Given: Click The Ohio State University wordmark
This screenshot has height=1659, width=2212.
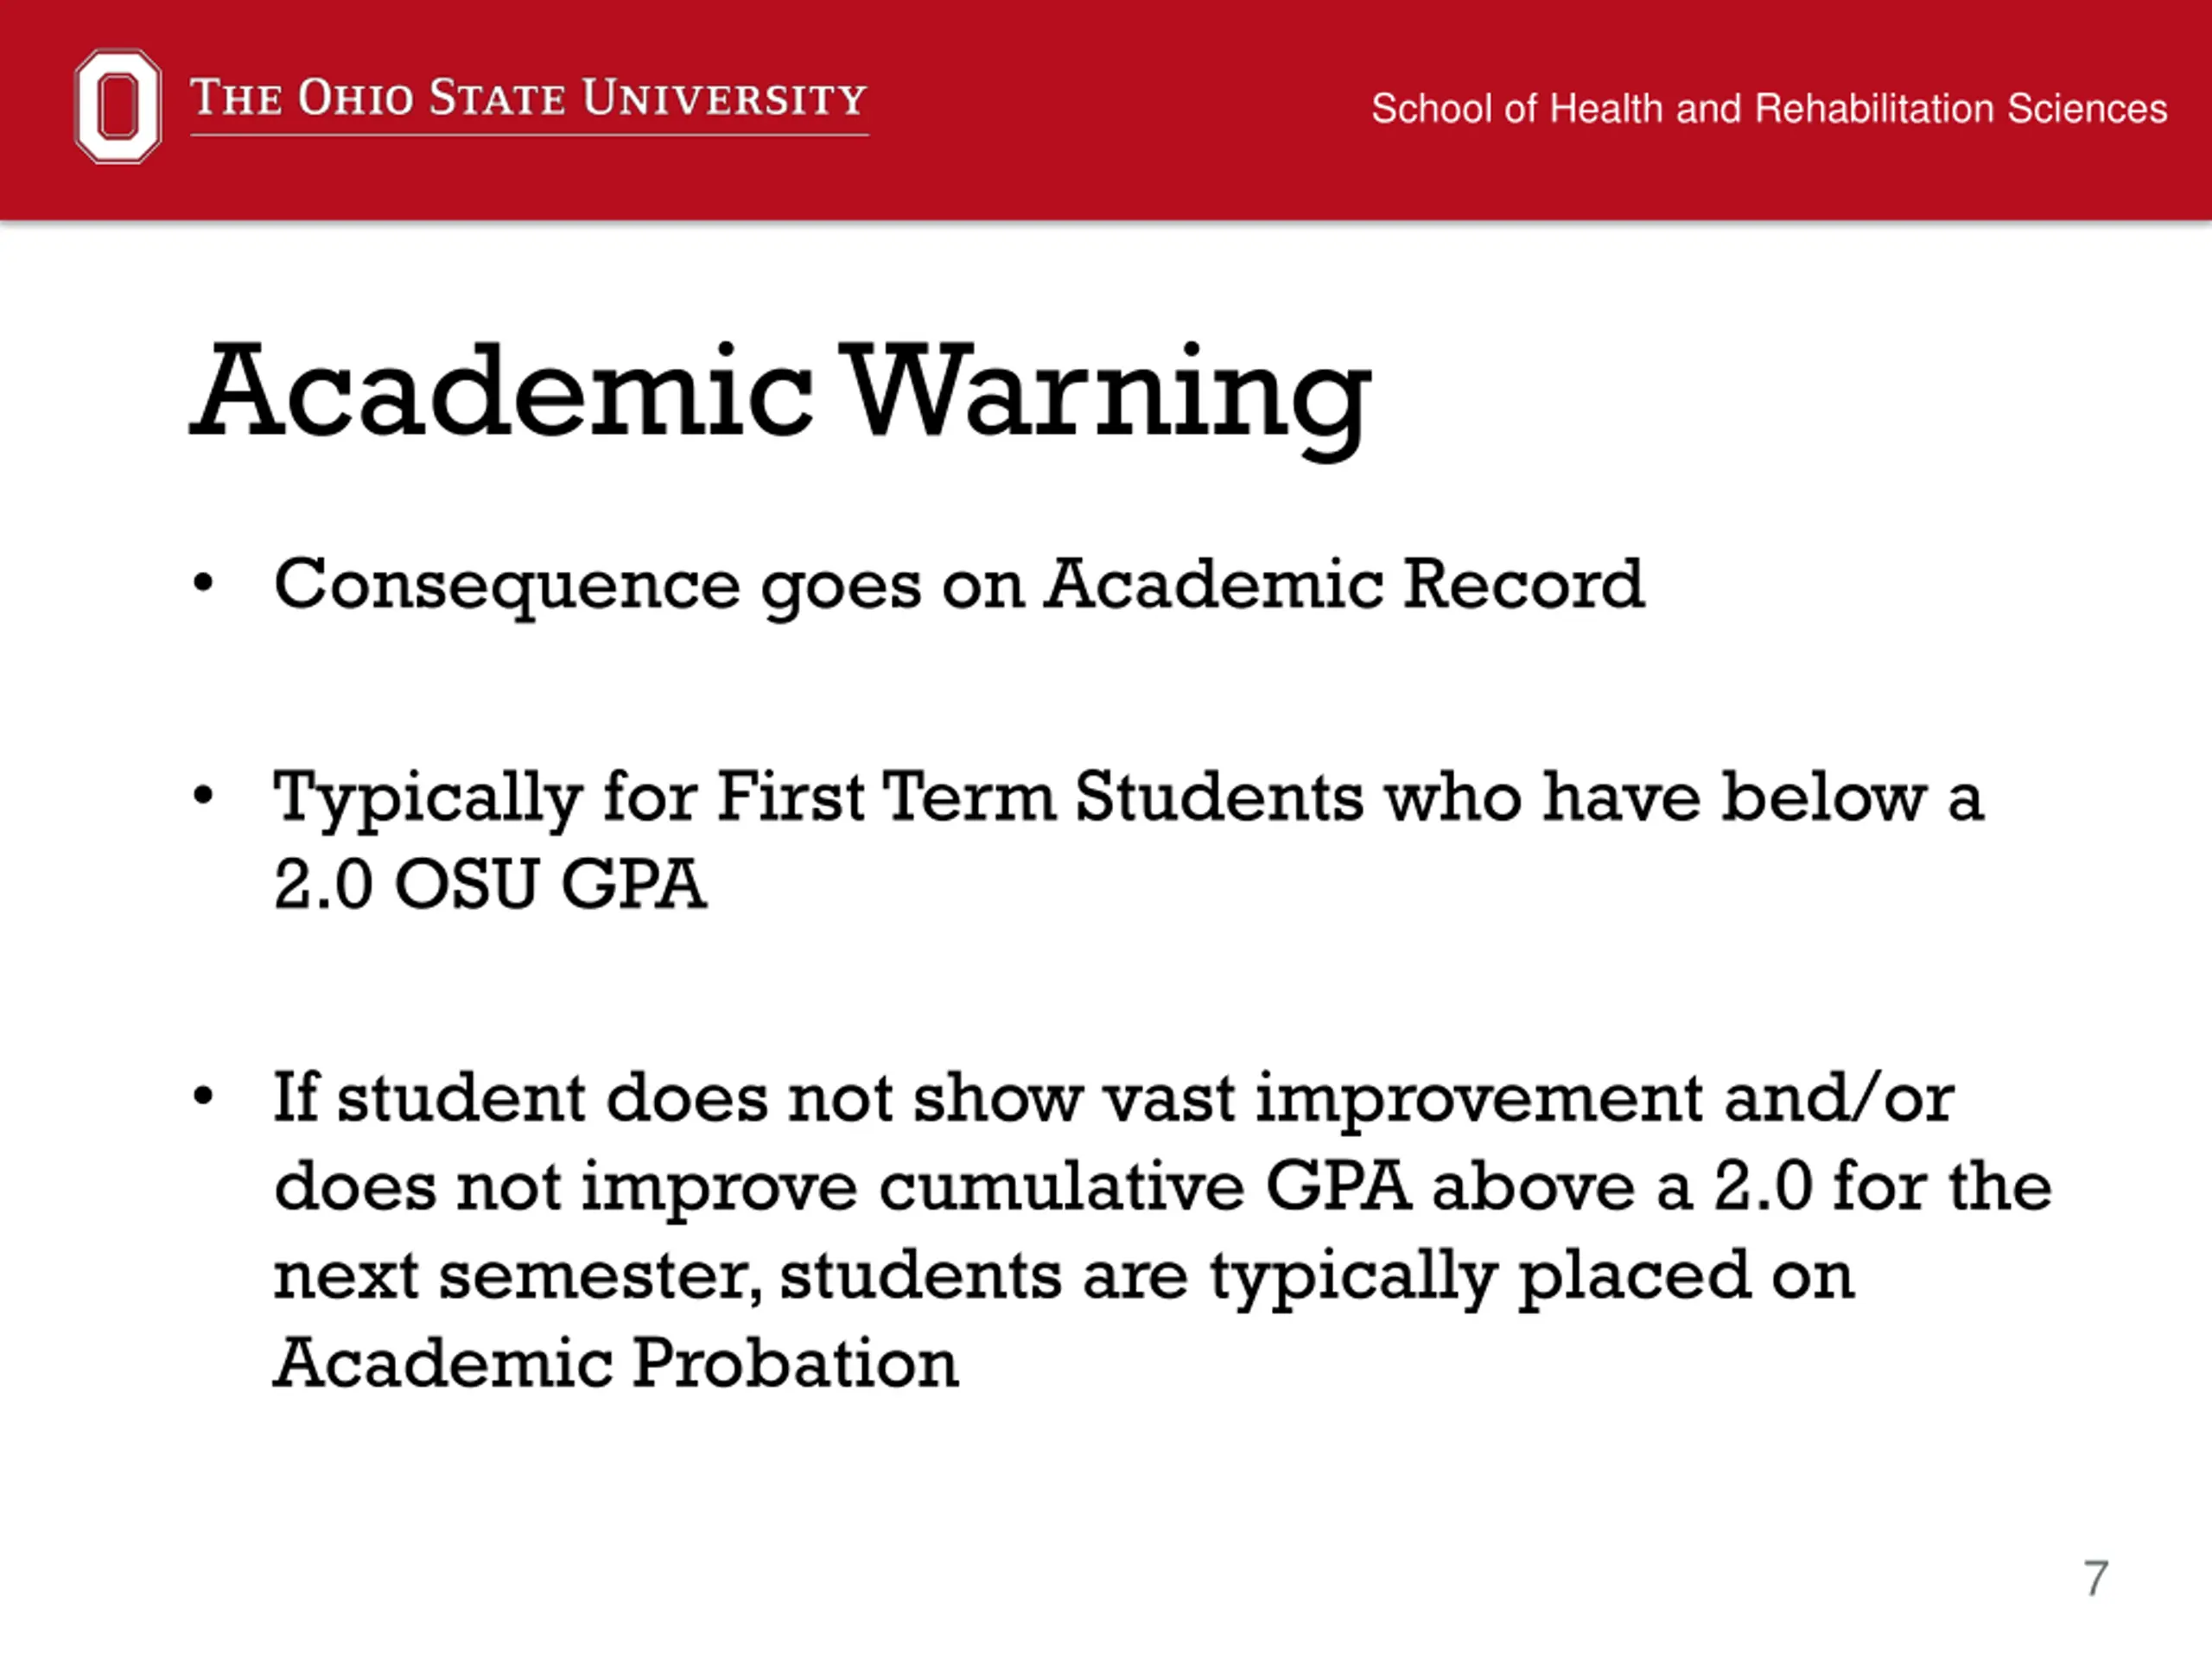Looking at the screenshot, I should click(x=529, y=98).
